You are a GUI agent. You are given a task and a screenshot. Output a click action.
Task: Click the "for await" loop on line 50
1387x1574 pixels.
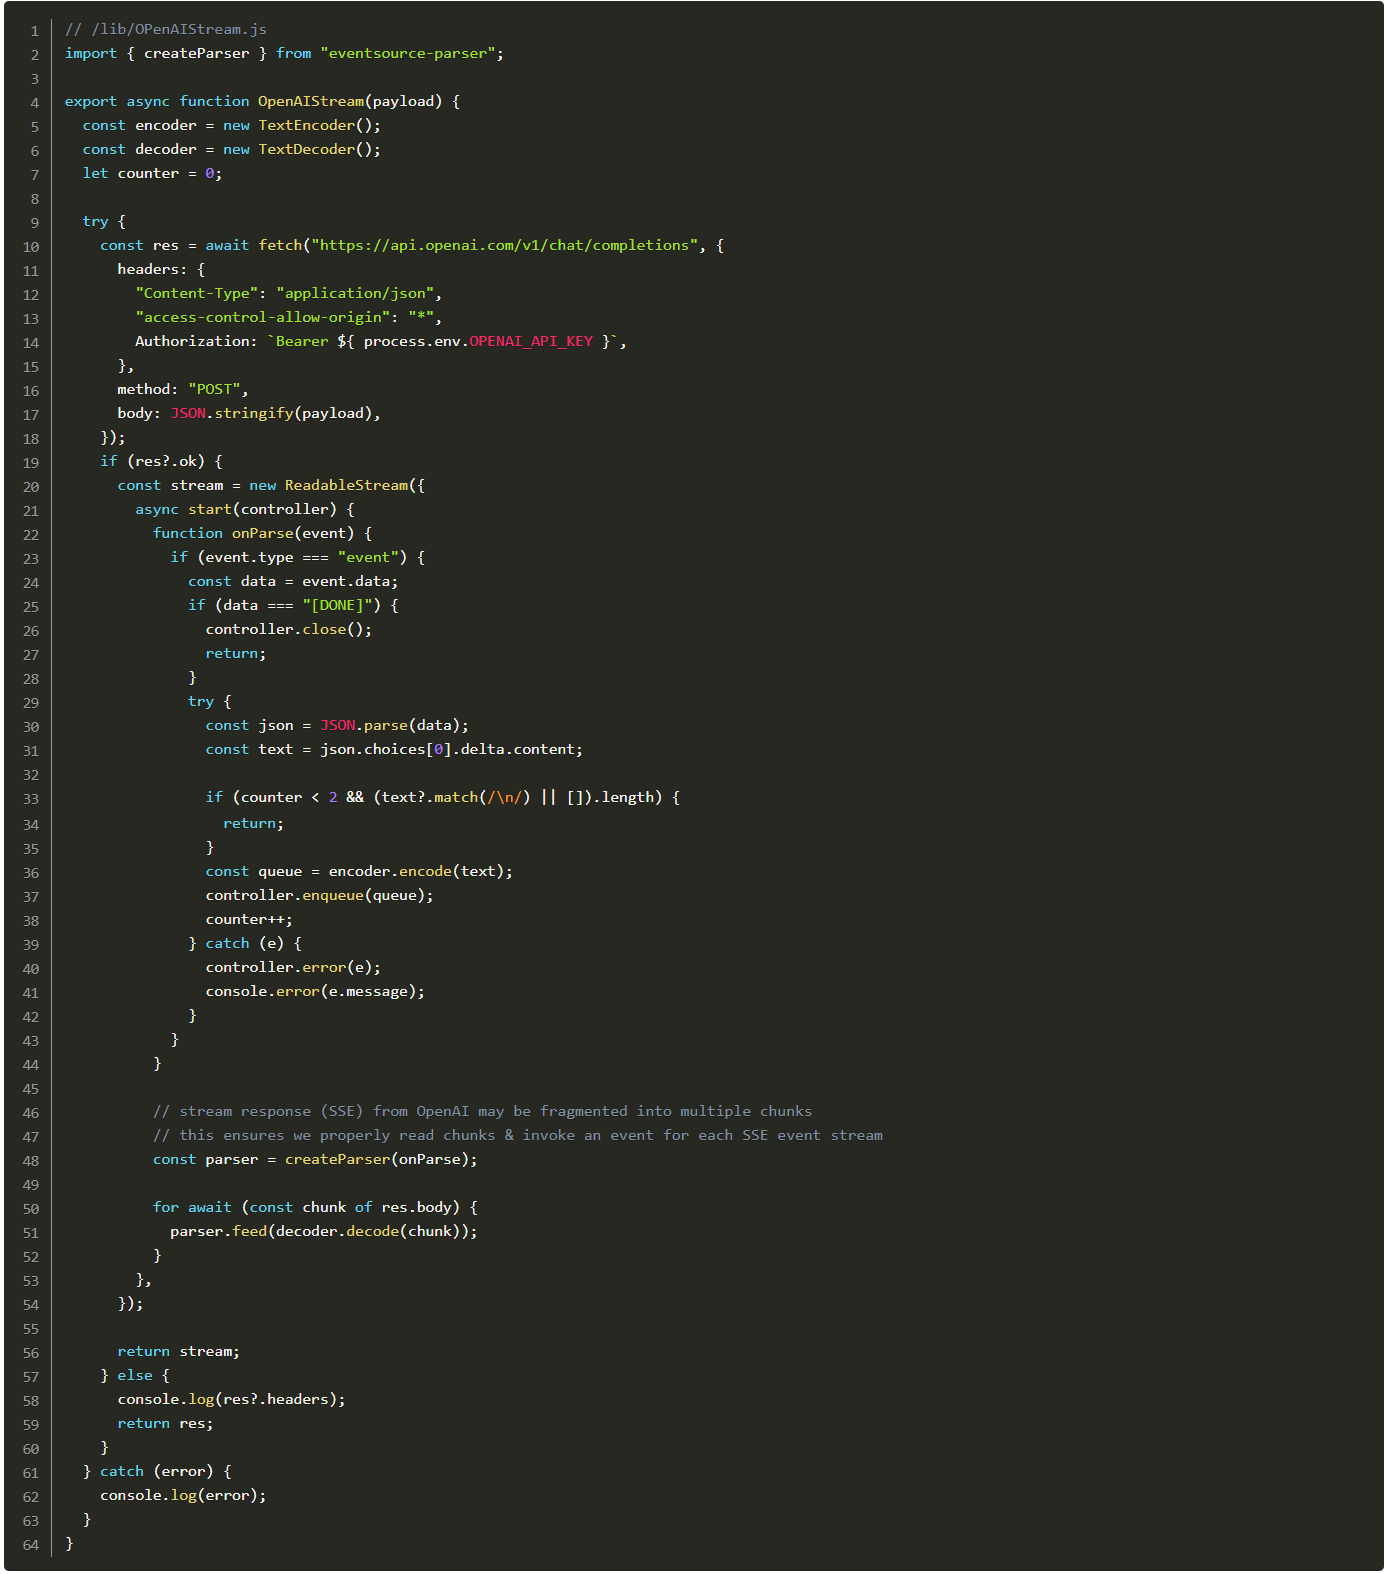pos(315,1207)
